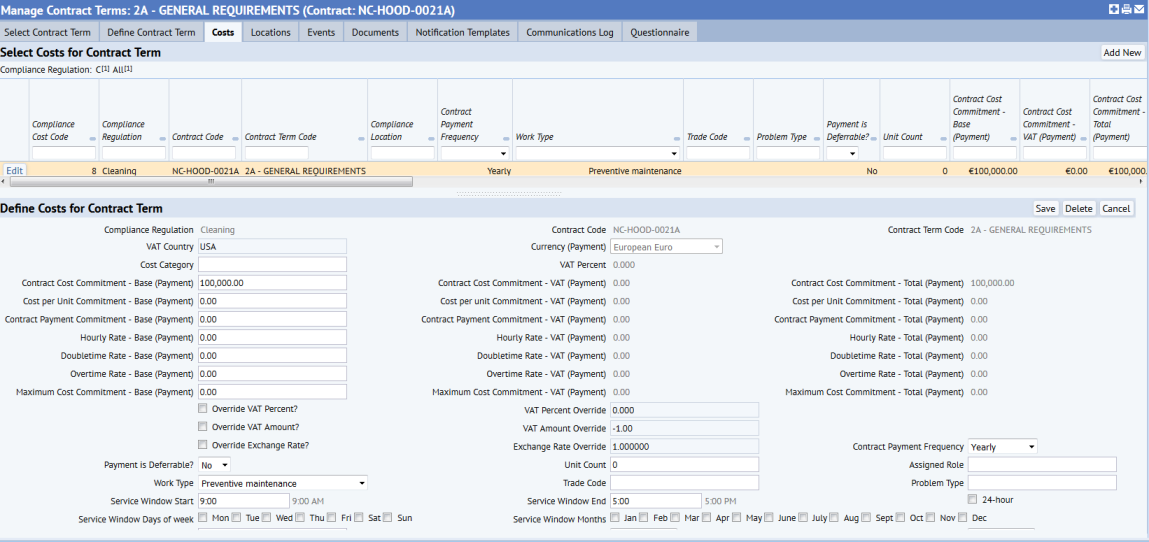The height and width of the screenshot is (542, 1149).
Task: Open Work Type Preventive maintenance dropdown
Action: (x=282, y=484)
